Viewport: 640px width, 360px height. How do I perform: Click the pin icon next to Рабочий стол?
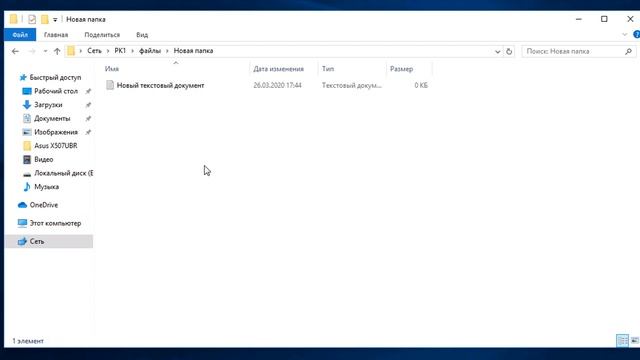(88, 91)
